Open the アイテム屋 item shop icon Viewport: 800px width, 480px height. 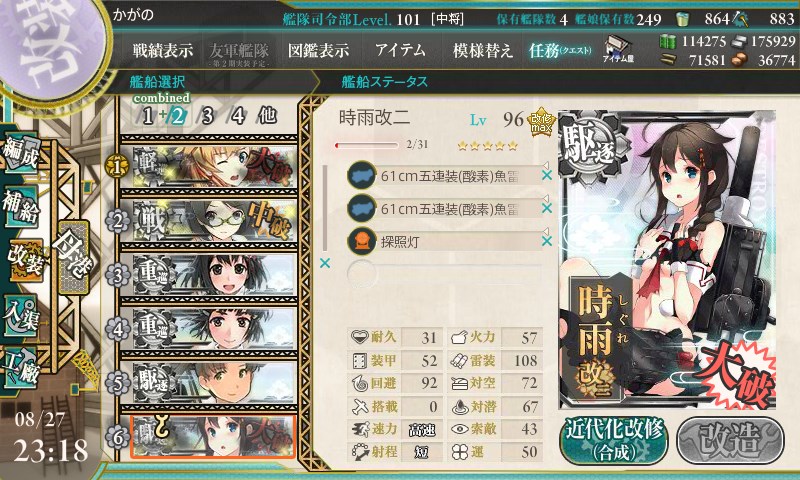[x=618, y=49]
